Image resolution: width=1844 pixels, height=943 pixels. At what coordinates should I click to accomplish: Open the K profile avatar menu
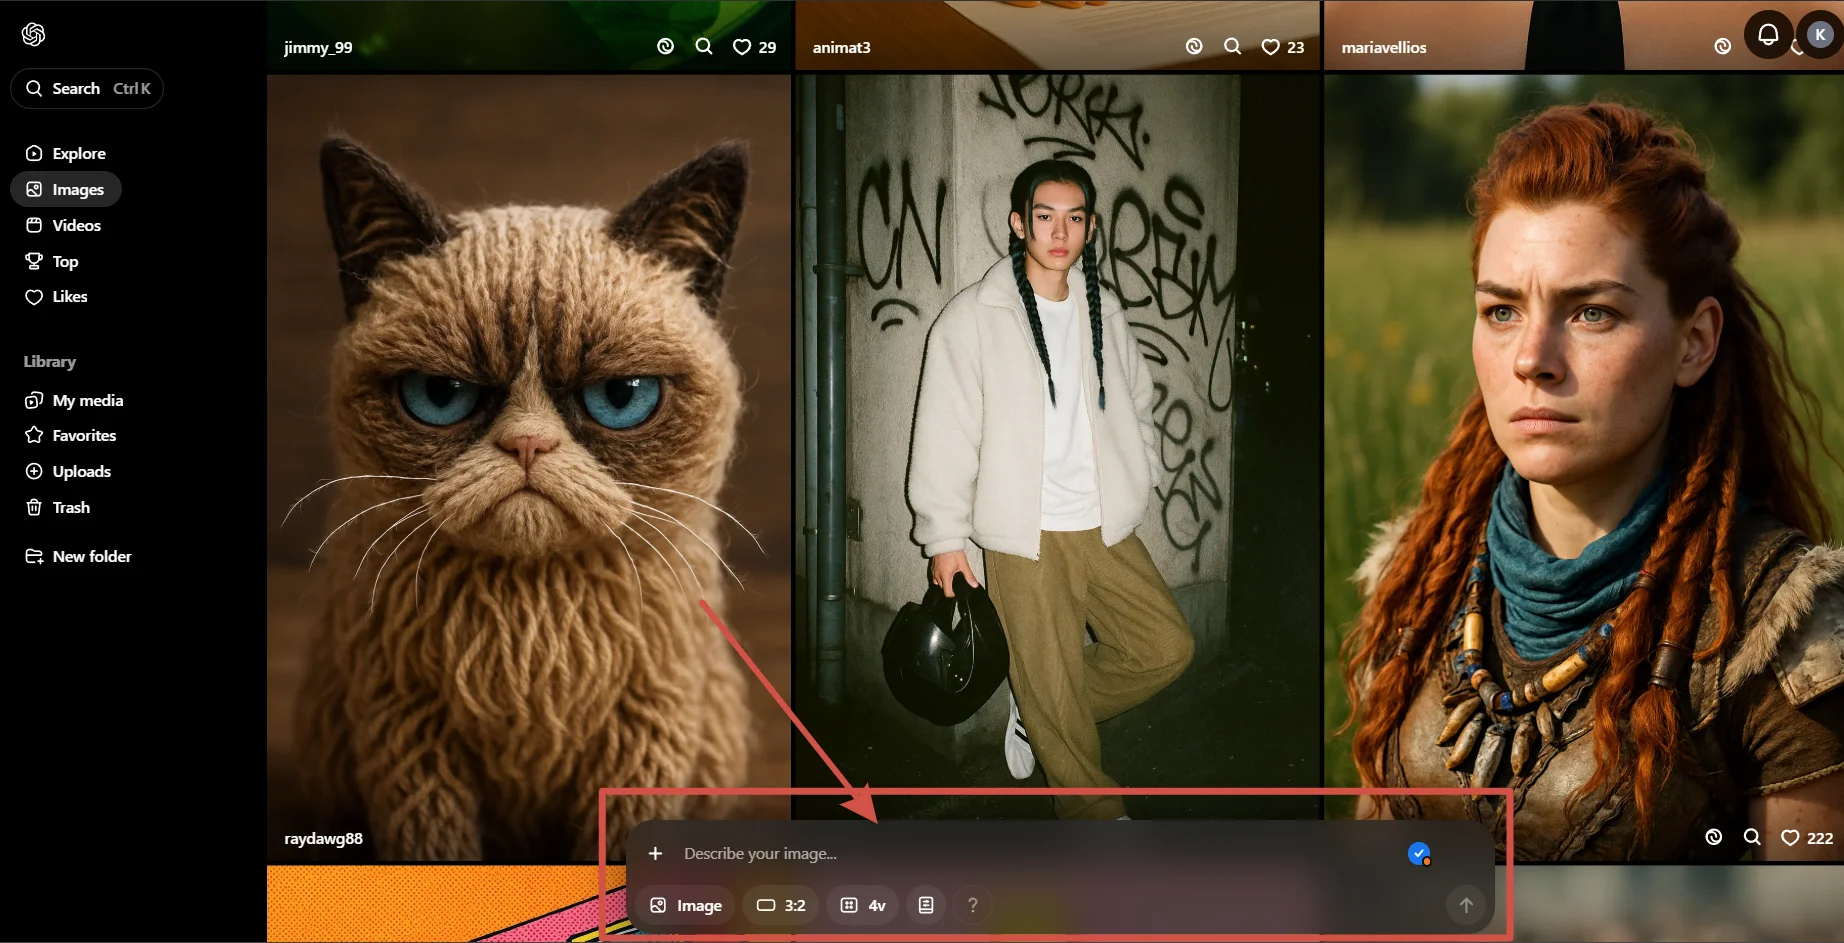pyautogui.click(x=1820, y=34)
